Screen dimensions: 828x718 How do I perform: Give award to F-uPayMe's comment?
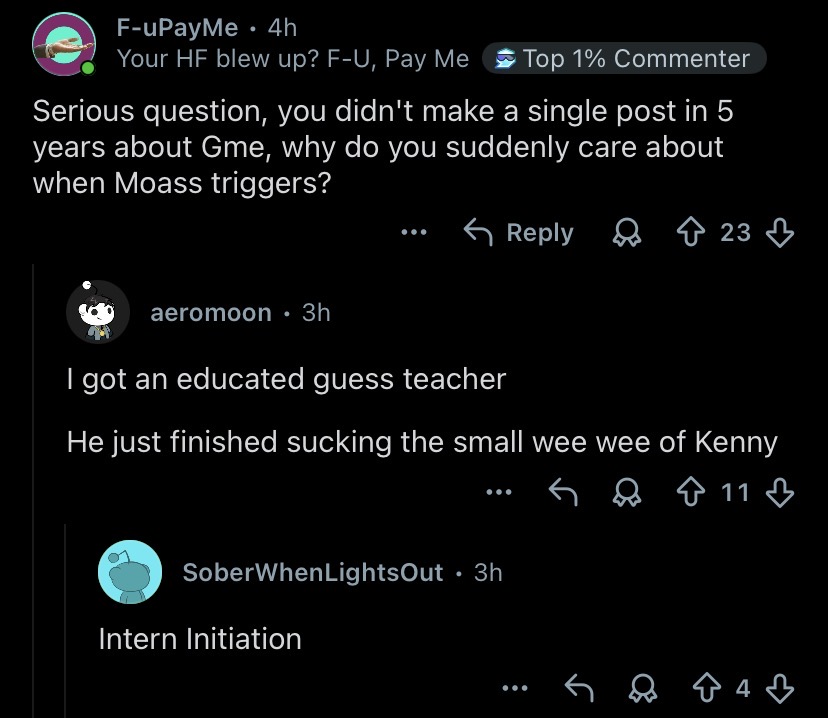pyautogui.click(x=626, y=233)
